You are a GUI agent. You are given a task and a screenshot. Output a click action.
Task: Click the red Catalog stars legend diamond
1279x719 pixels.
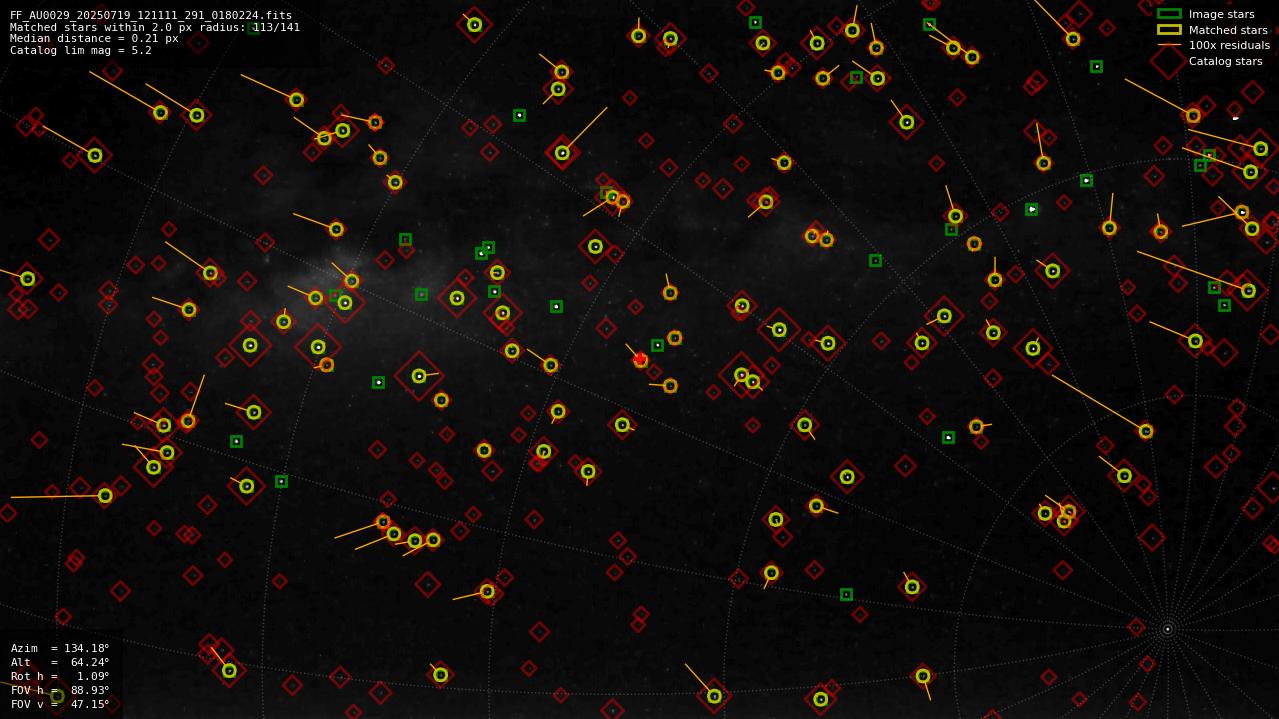point(1169,61)
